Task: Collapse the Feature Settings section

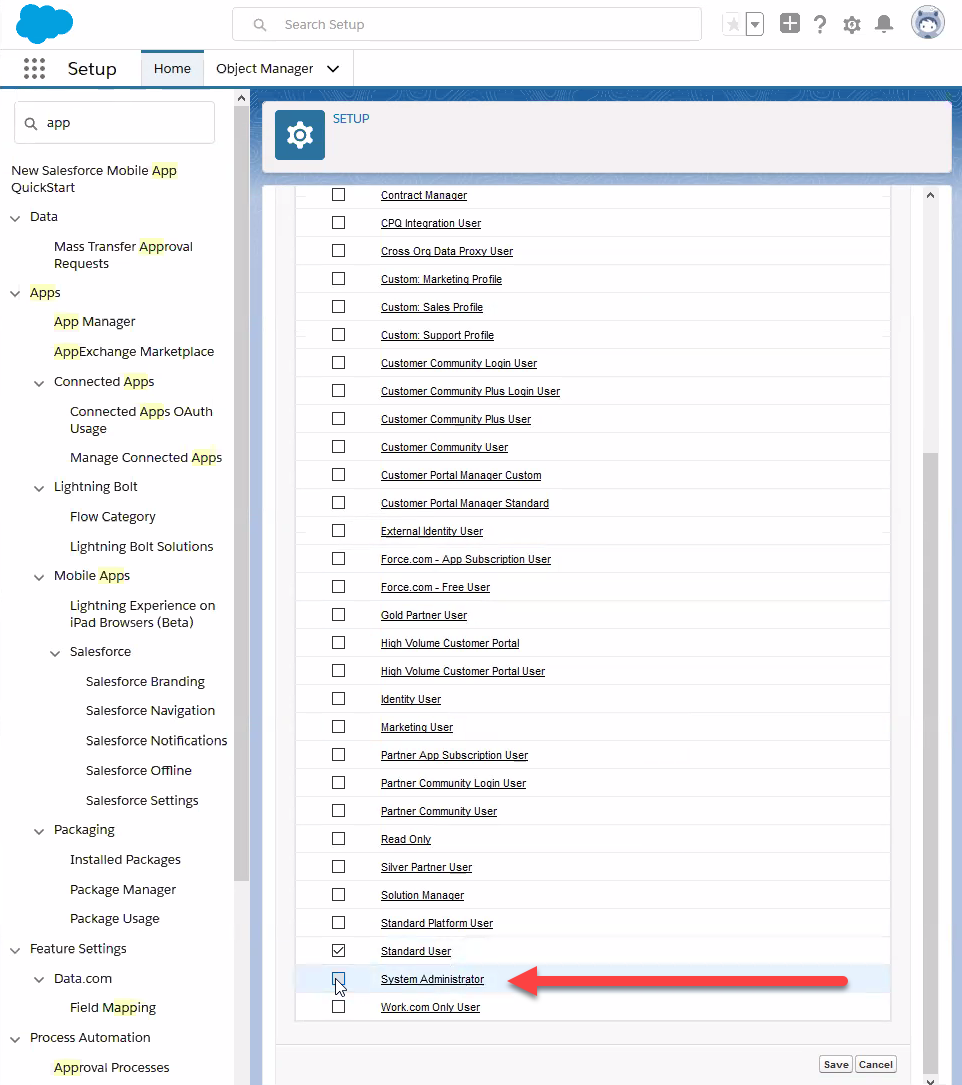Action: coord(15,950)
